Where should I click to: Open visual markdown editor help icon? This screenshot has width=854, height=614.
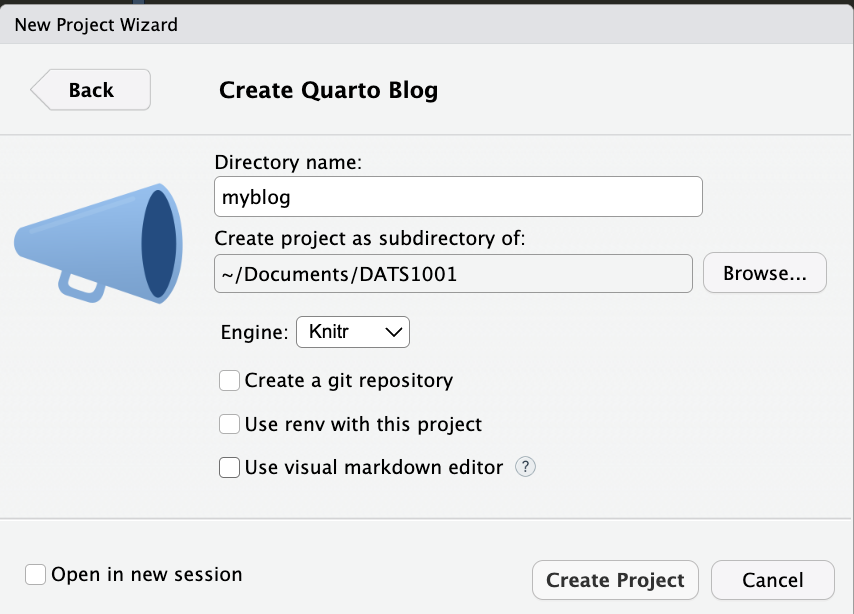pyautogui.click(x=526, y=467)
